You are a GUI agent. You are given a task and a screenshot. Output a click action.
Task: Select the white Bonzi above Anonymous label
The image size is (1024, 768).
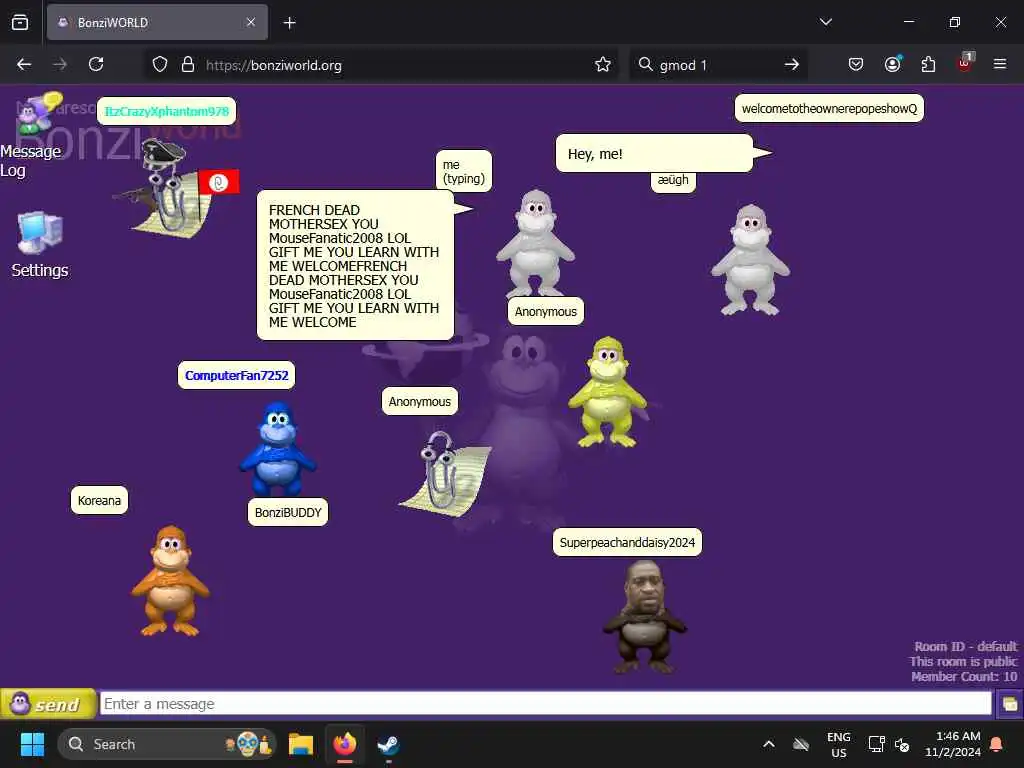[x=536, y=244]
